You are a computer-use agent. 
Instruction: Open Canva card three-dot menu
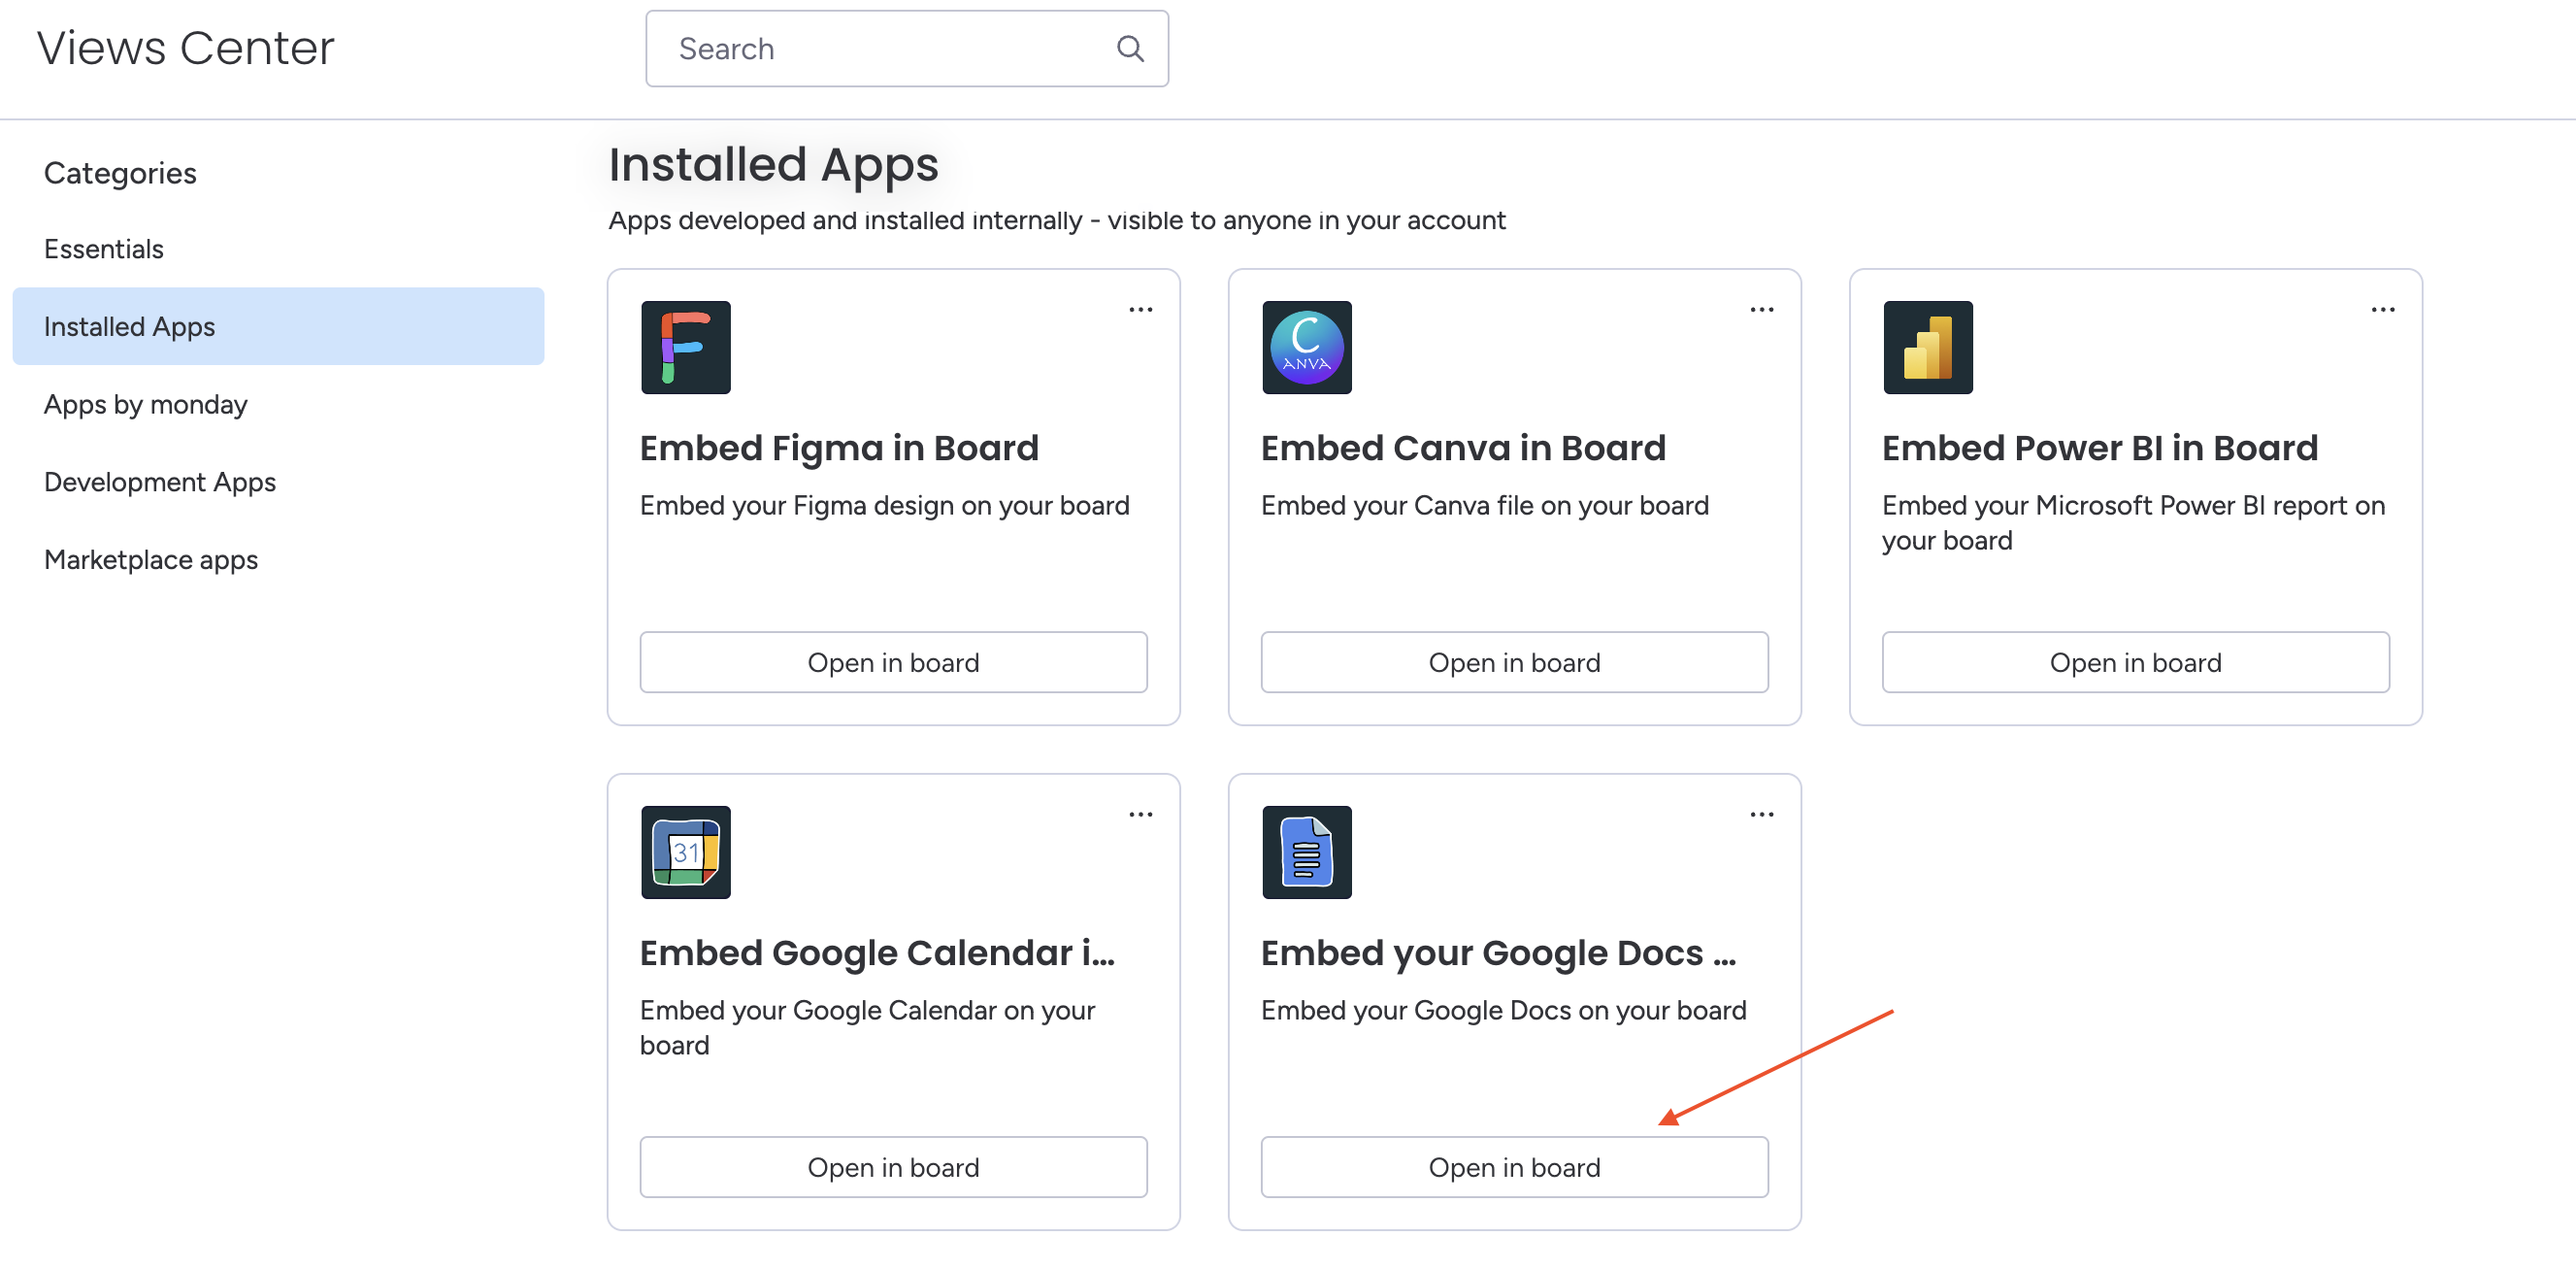(1761, 310)
